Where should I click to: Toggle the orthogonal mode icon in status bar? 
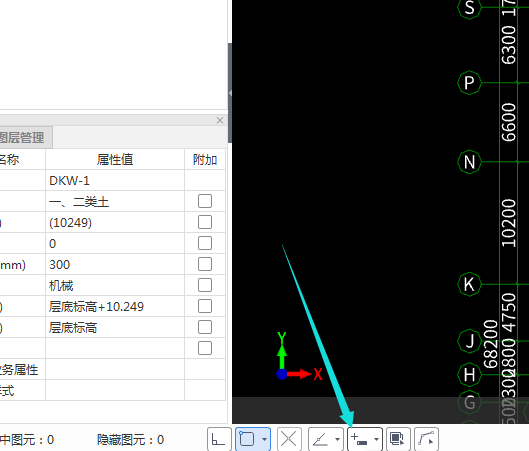point(219,439)
